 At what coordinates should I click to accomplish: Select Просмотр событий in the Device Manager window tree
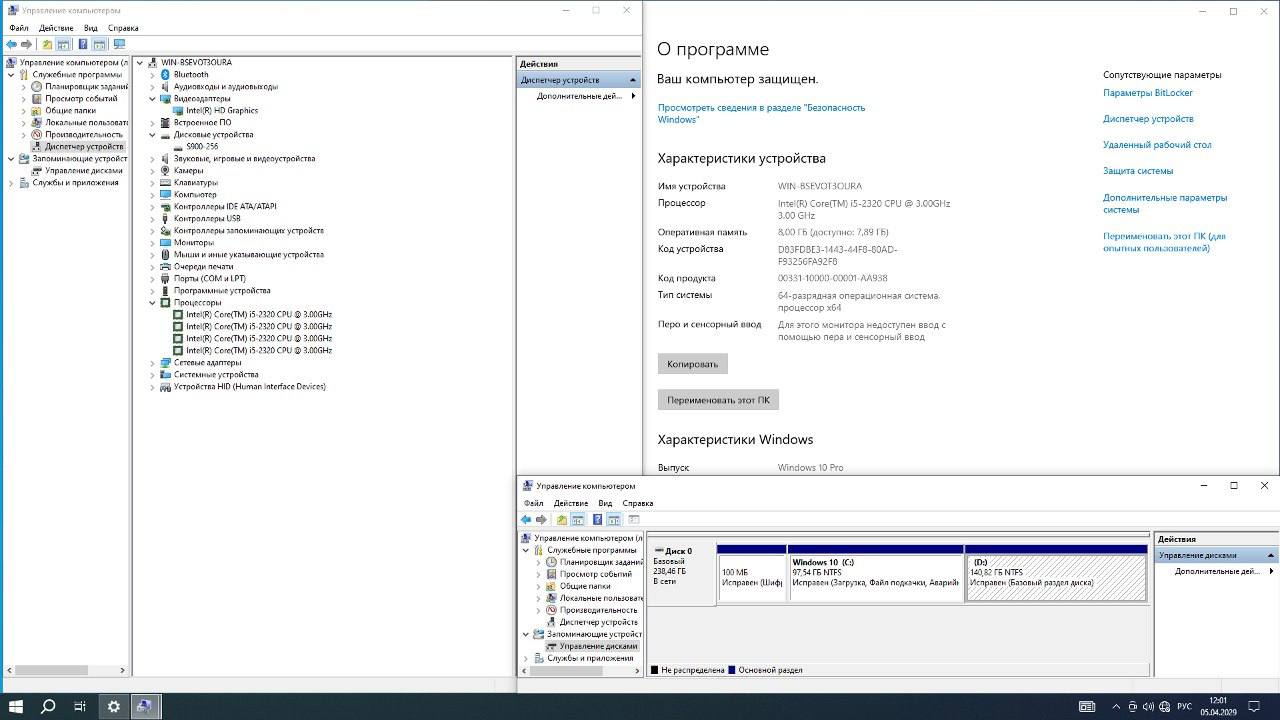coord(81,99)
